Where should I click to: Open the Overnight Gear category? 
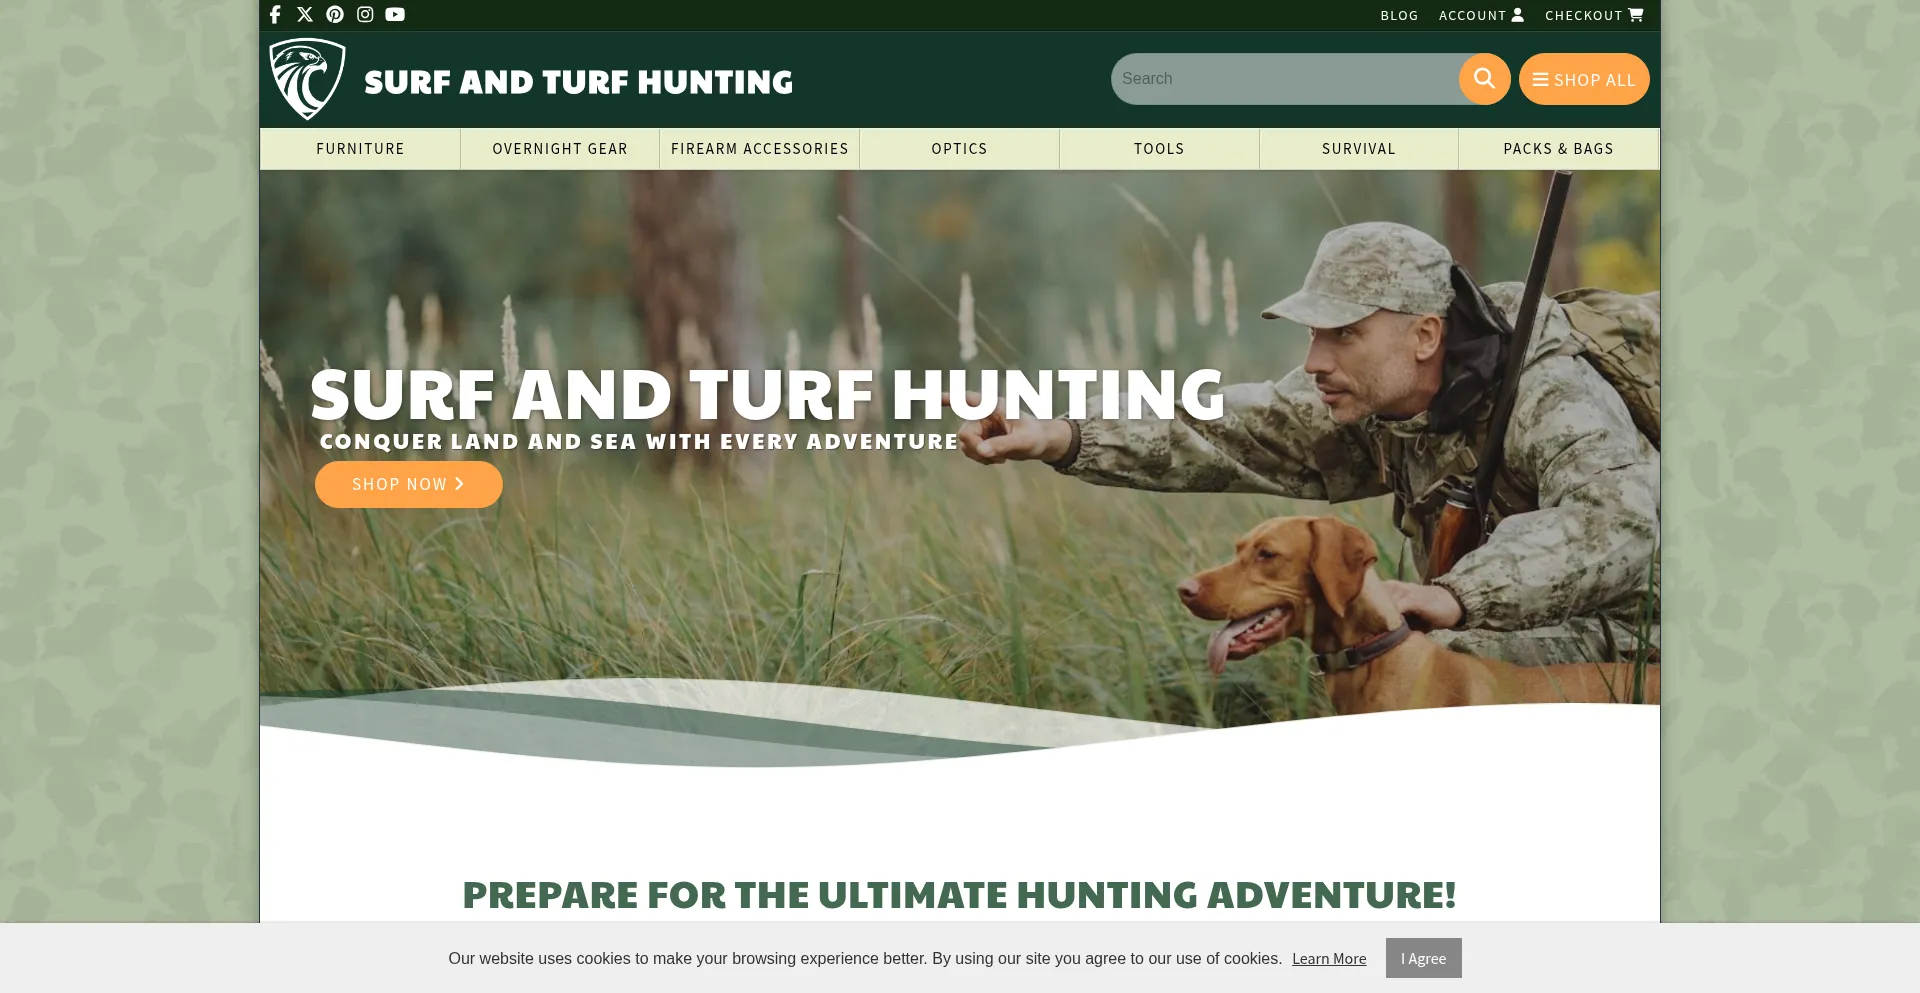tap(560, 149)
